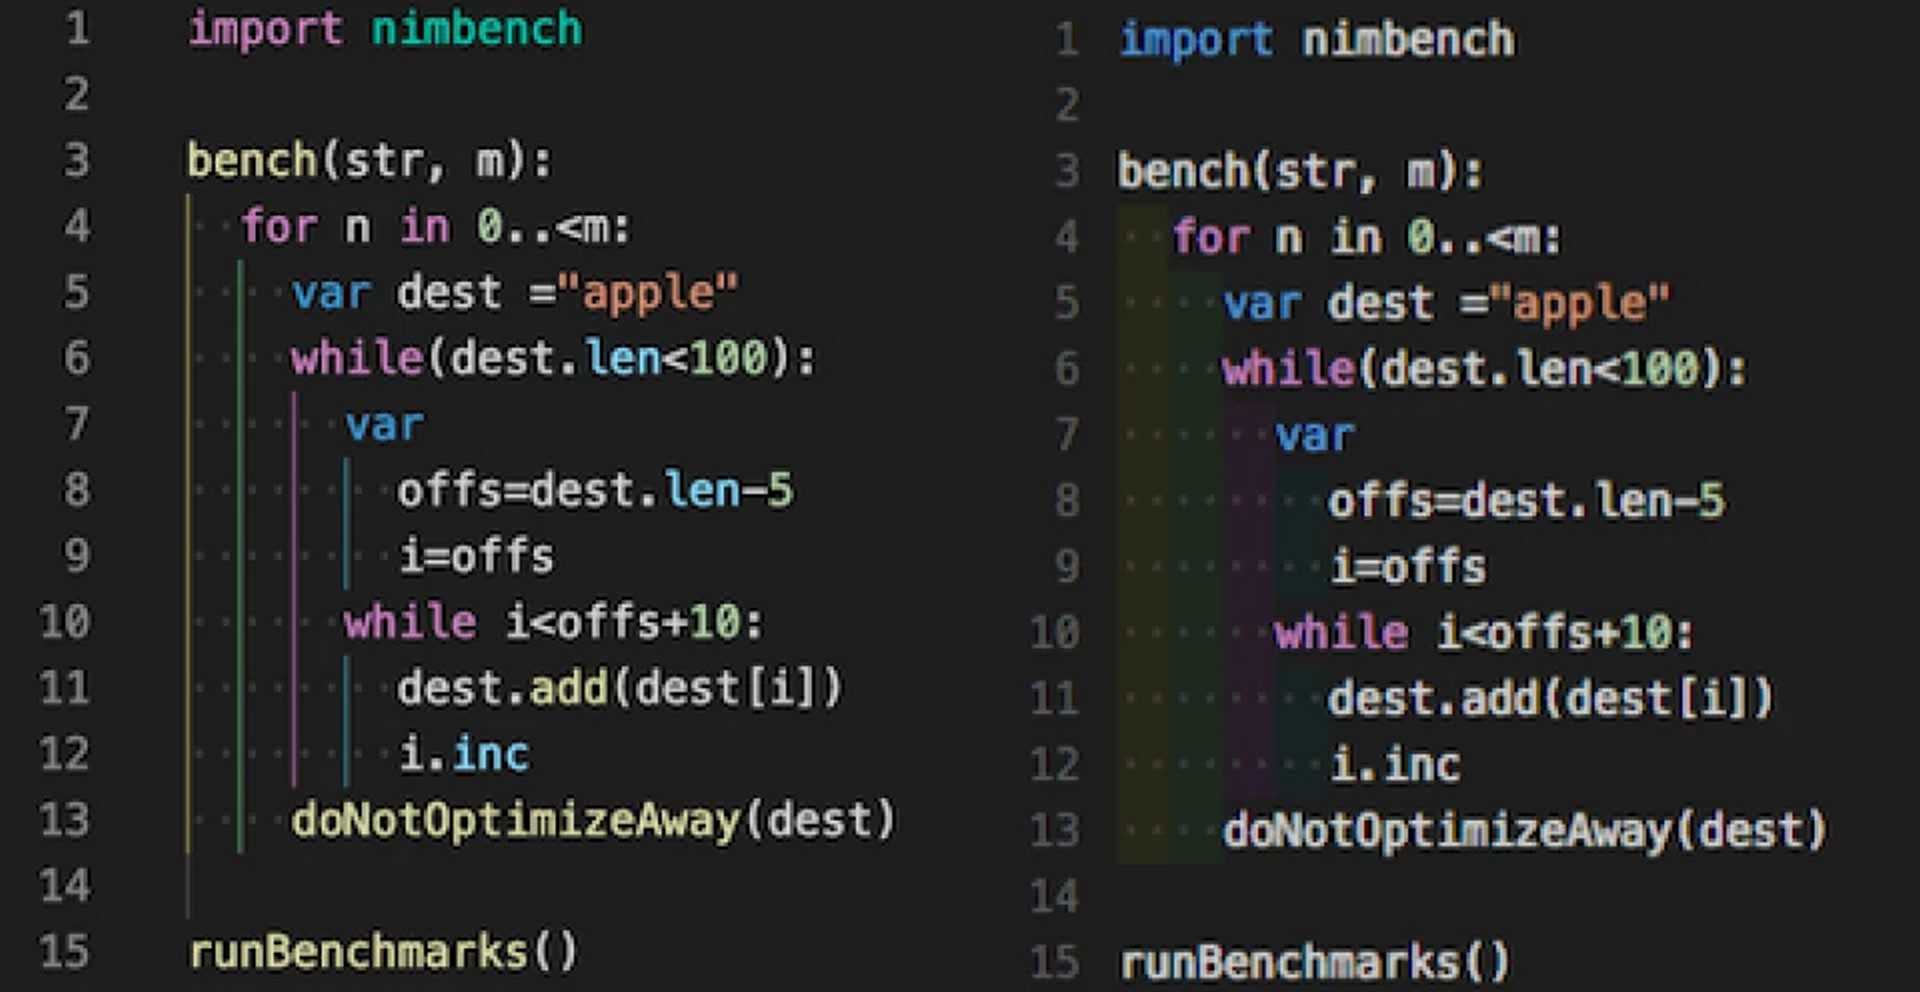Select line number 6 in right editor gutter
The width and height of the screenshot is (1920, 992).
[x=1067, y=370]
